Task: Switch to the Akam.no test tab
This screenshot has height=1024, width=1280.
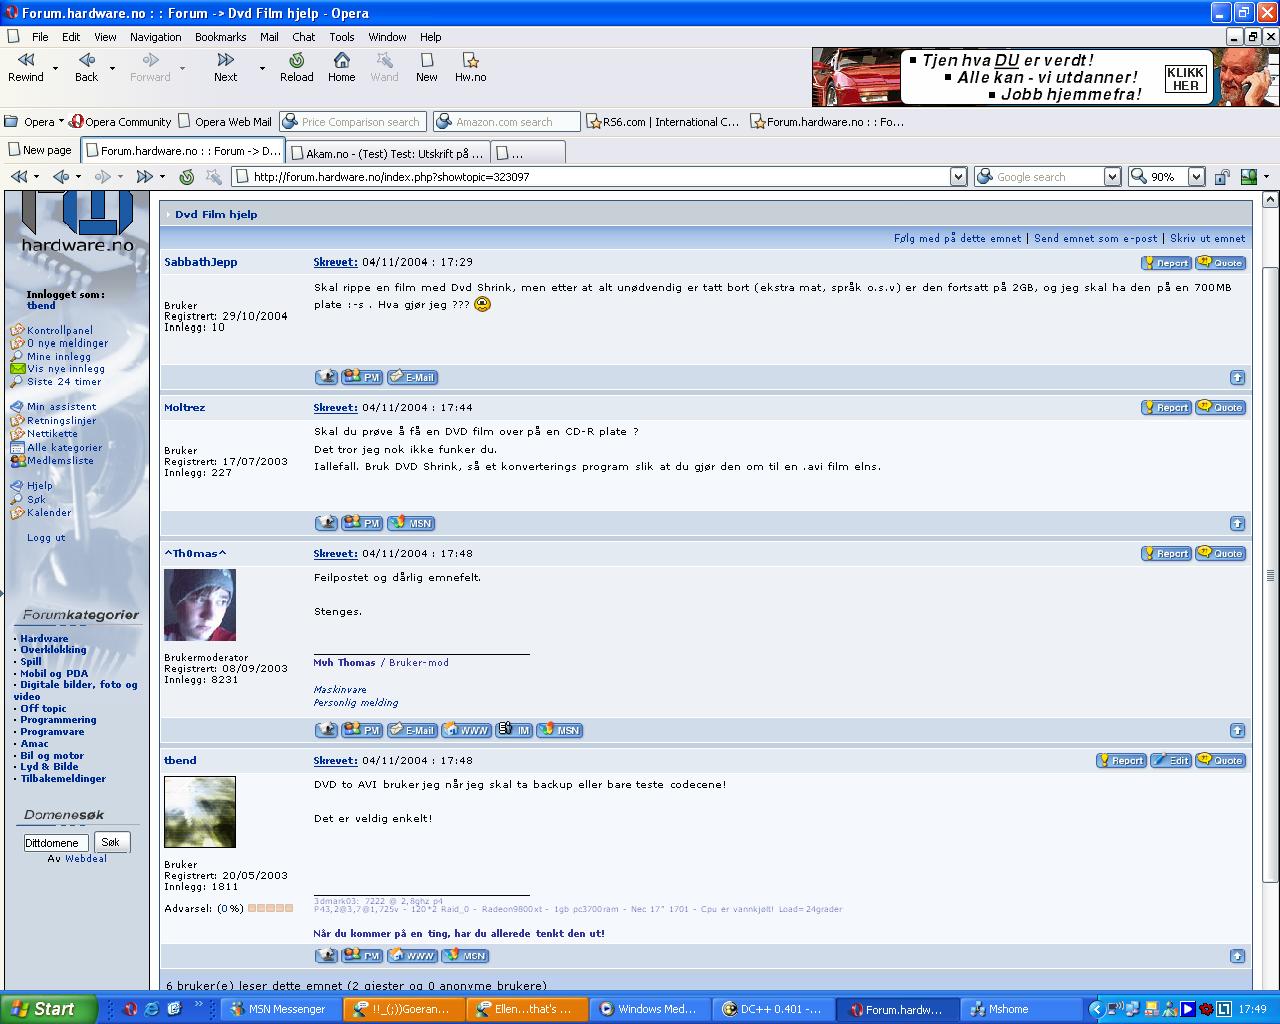Action: tap(387, 152)
